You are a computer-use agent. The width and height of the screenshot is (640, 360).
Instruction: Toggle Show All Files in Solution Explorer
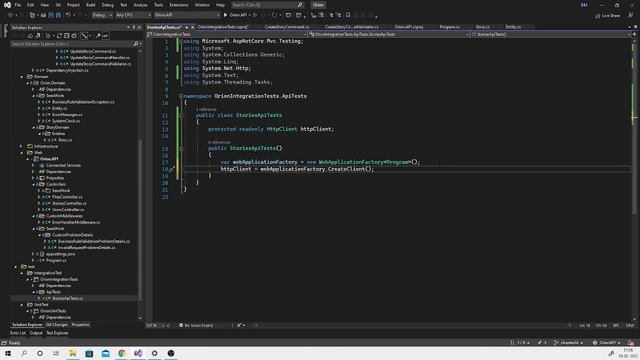[74, 36]
